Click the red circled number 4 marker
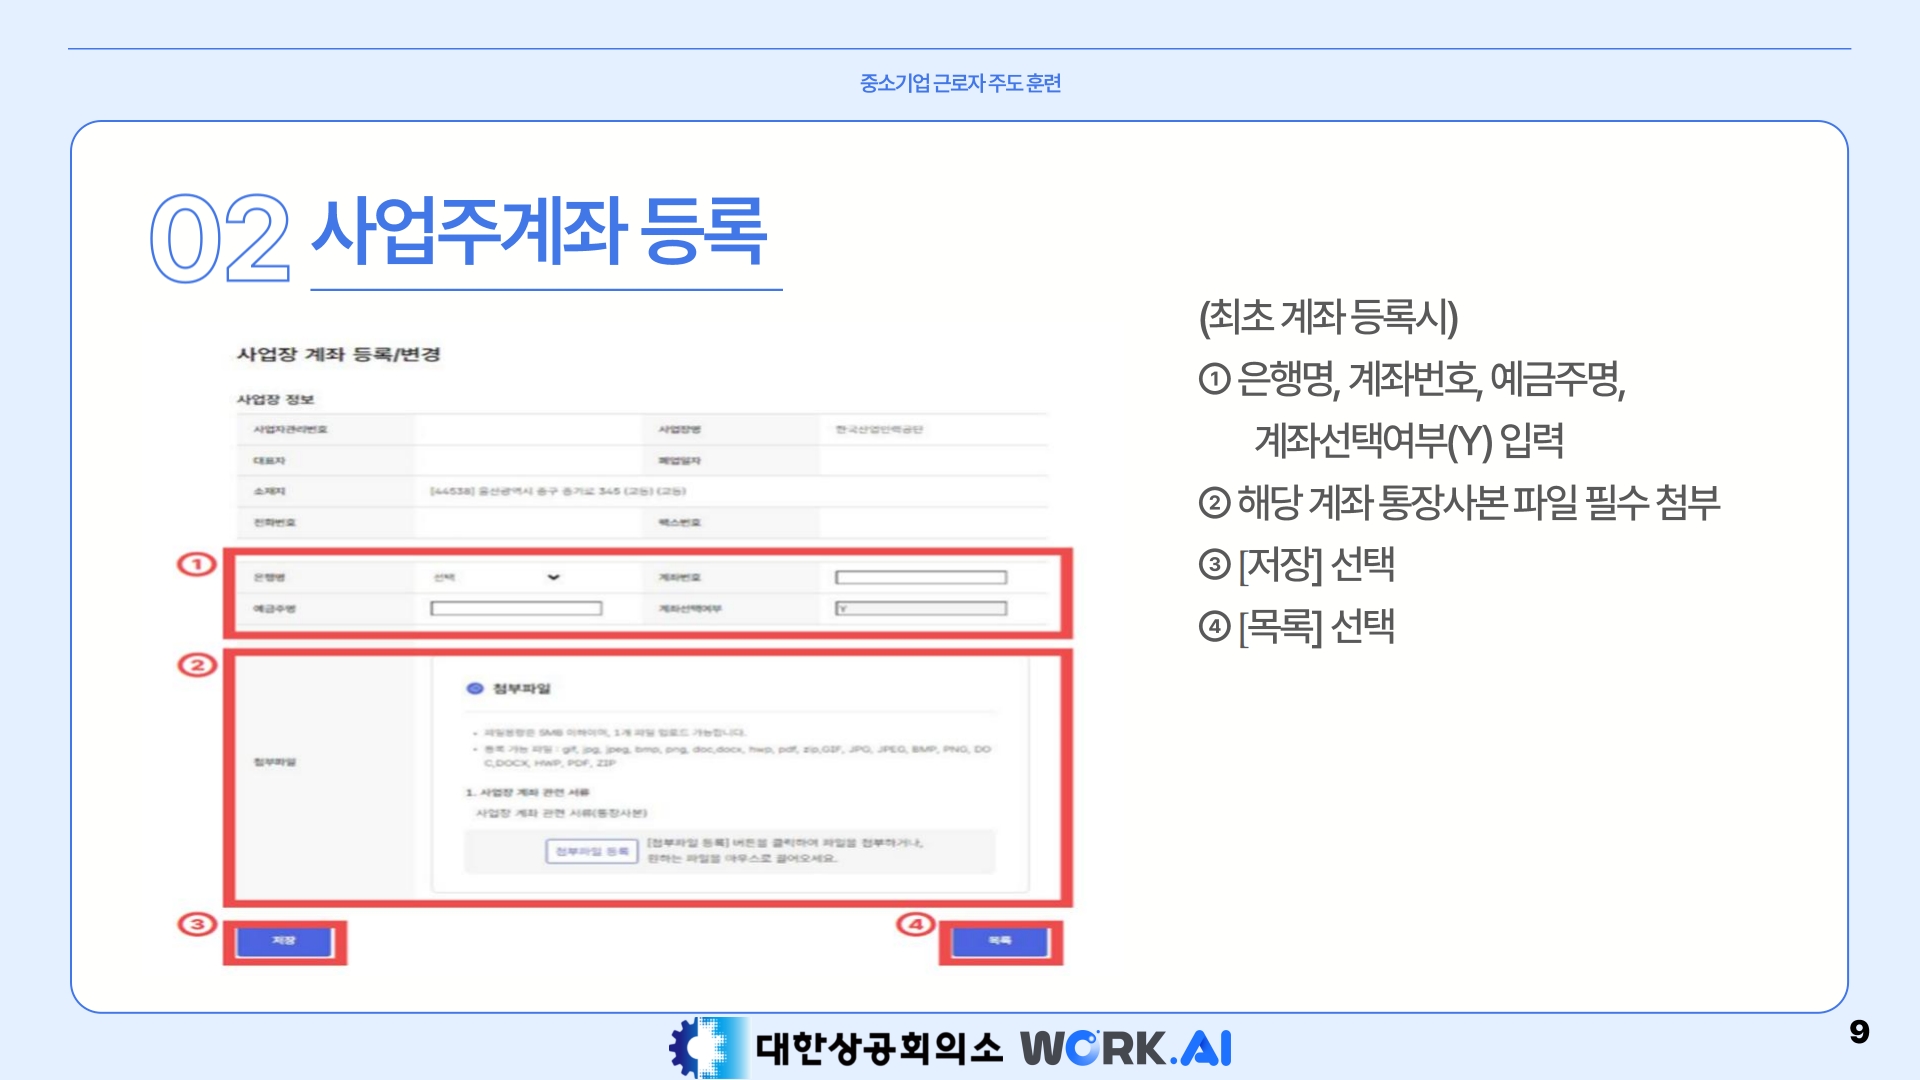The width and height of the screenshot is (1920, 1080). pos(915,924)
